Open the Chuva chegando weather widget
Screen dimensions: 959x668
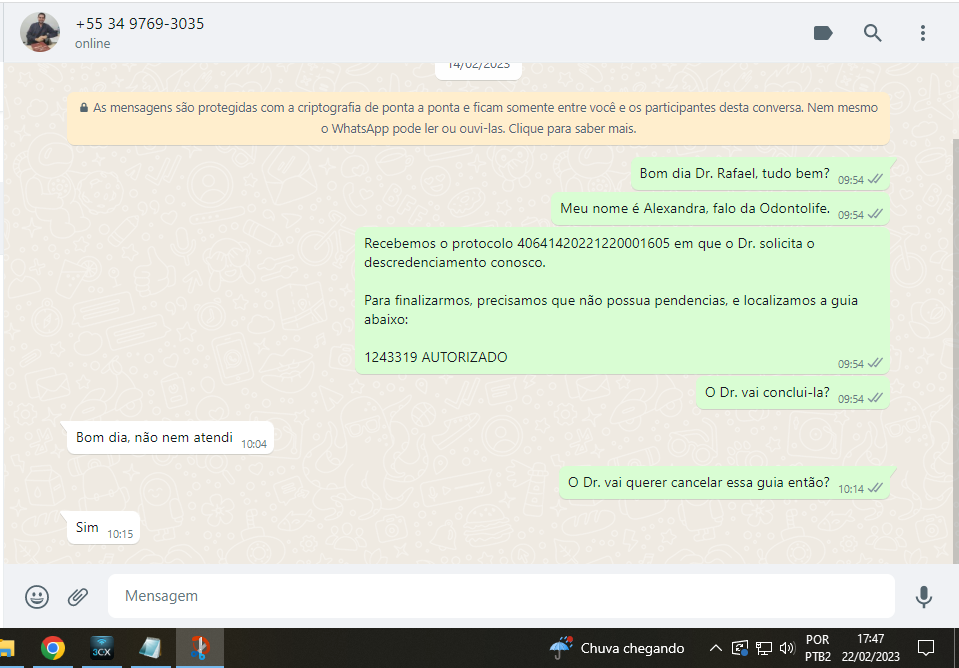point(617,648)
